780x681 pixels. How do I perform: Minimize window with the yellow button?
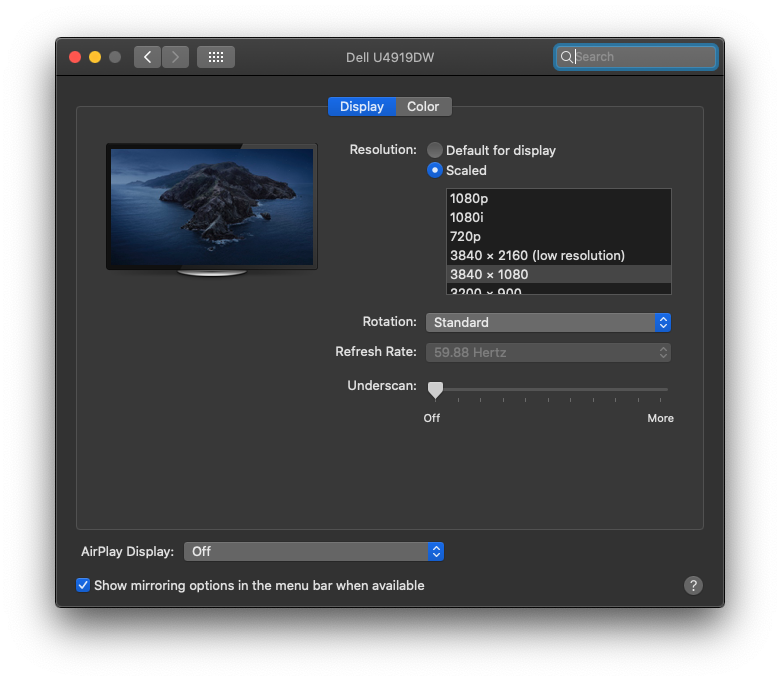pos(95,57)
